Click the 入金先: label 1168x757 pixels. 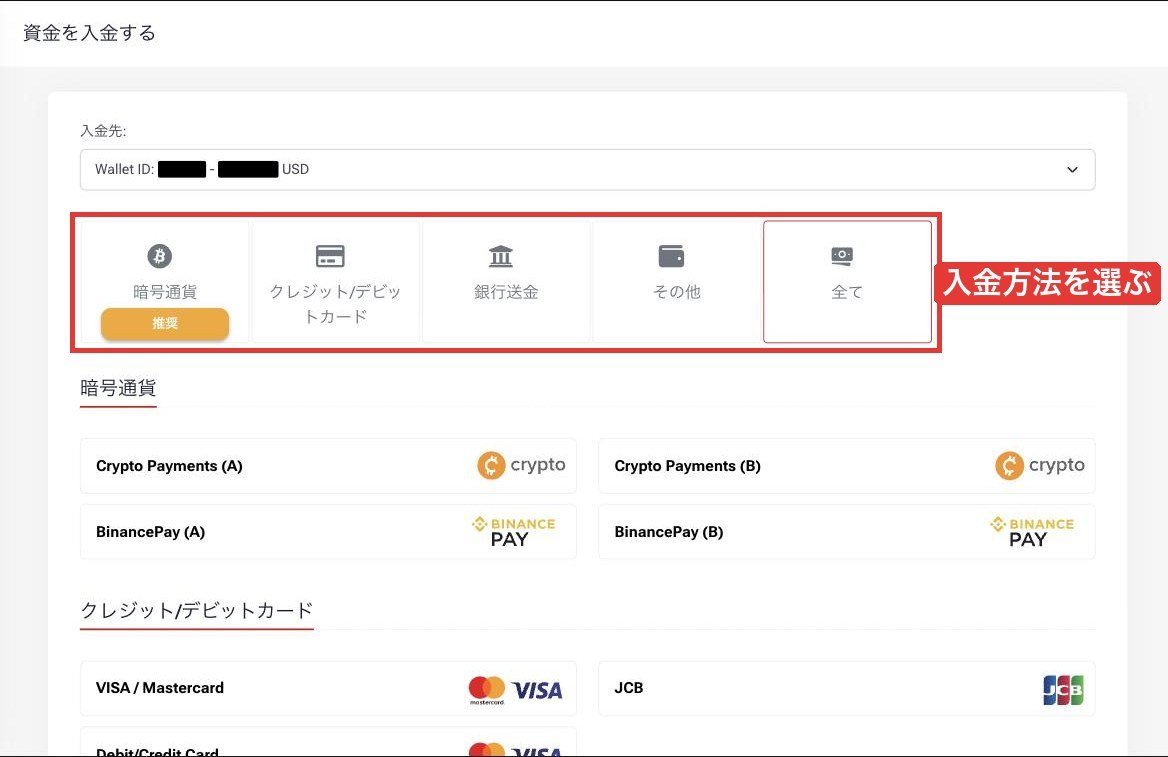tap(104, 131)
